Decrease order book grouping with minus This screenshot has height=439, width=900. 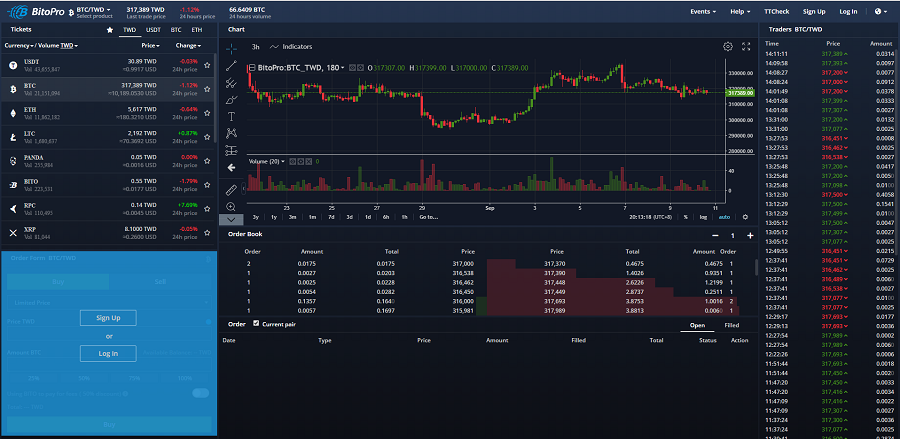(x=715, y=235)
